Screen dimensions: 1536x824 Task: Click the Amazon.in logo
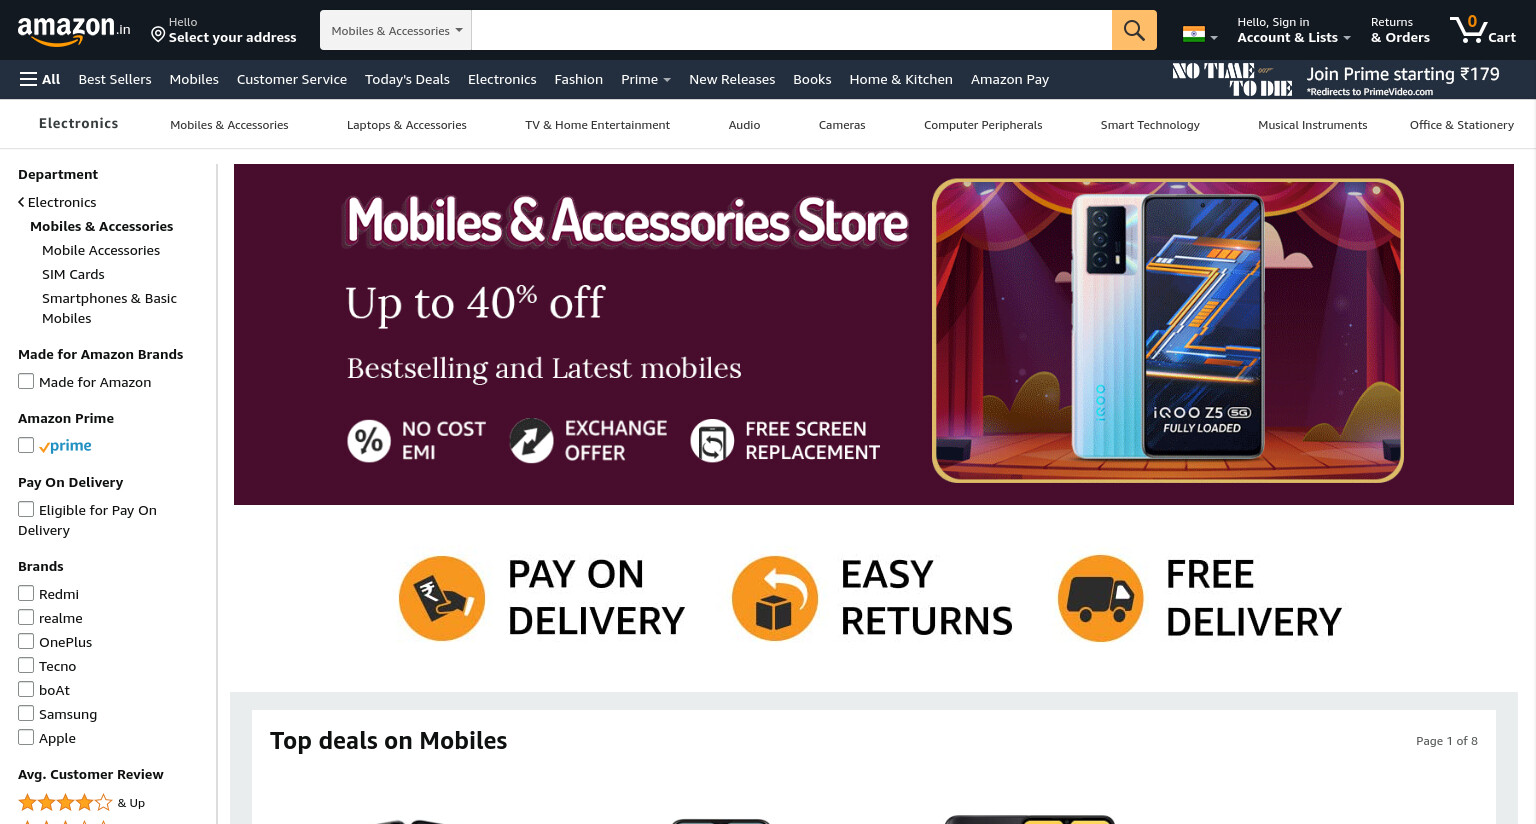pos(74,30)
